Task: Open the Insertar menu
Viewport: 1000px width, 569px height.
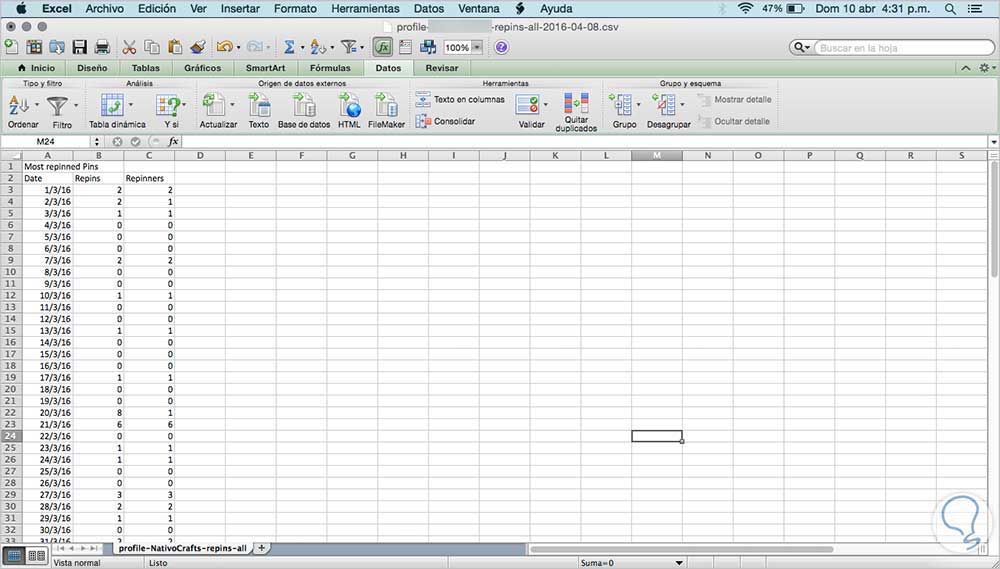Action: [x=240, y=9]
